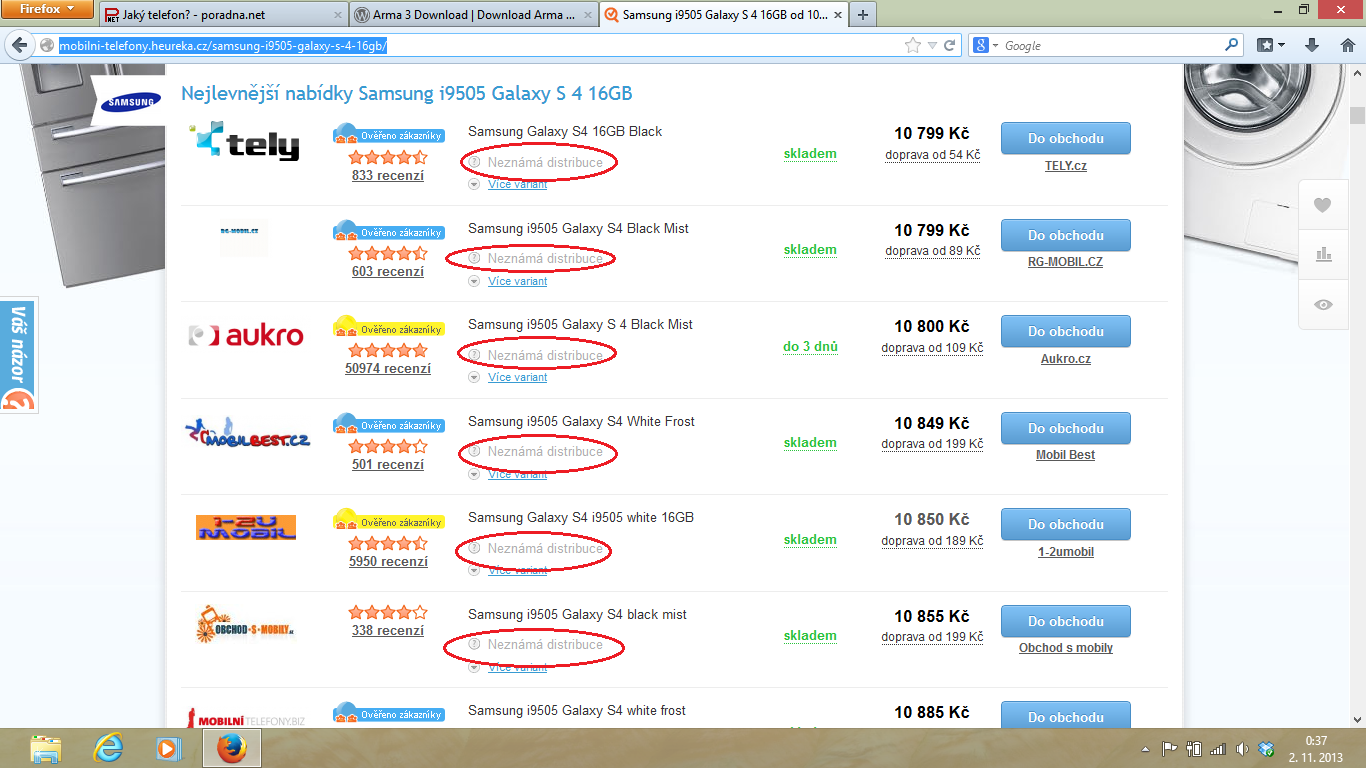Viewport: 1366px width, 768px height.
Task: Click the magnifier icon in the search box
Action: 1232,45
